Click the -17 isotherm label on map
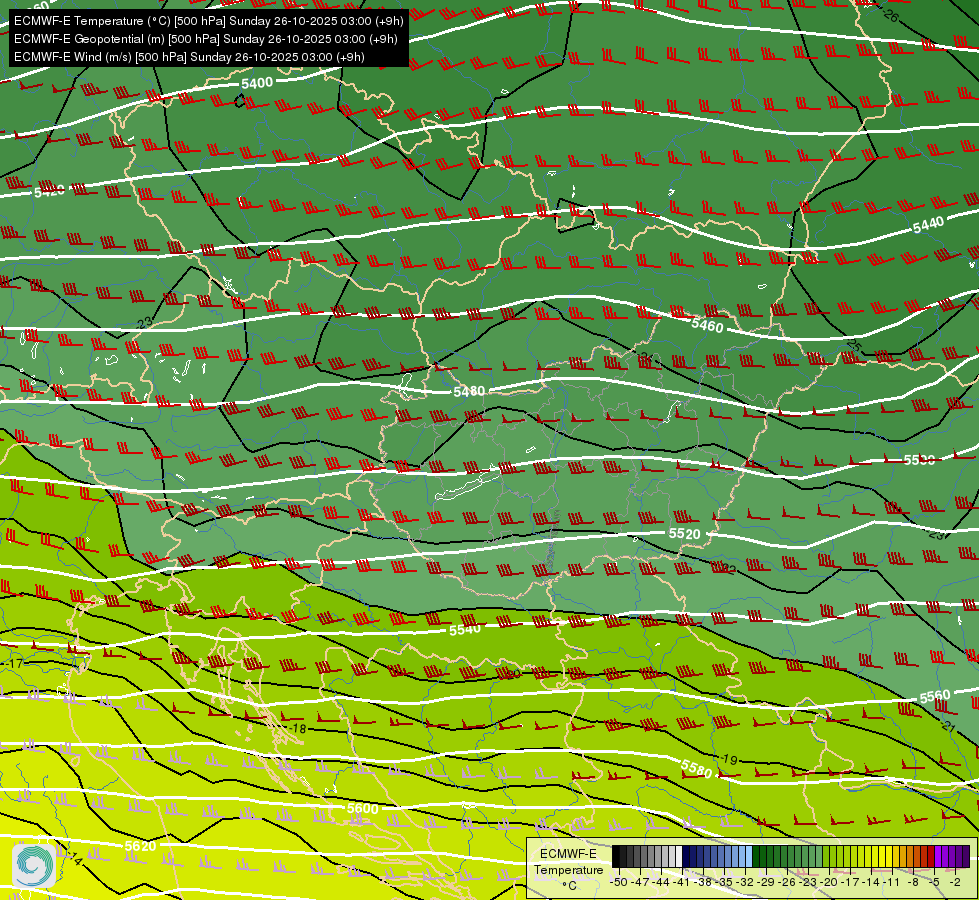The height and width of the screenshot is (900, 979). pos(16,663)
